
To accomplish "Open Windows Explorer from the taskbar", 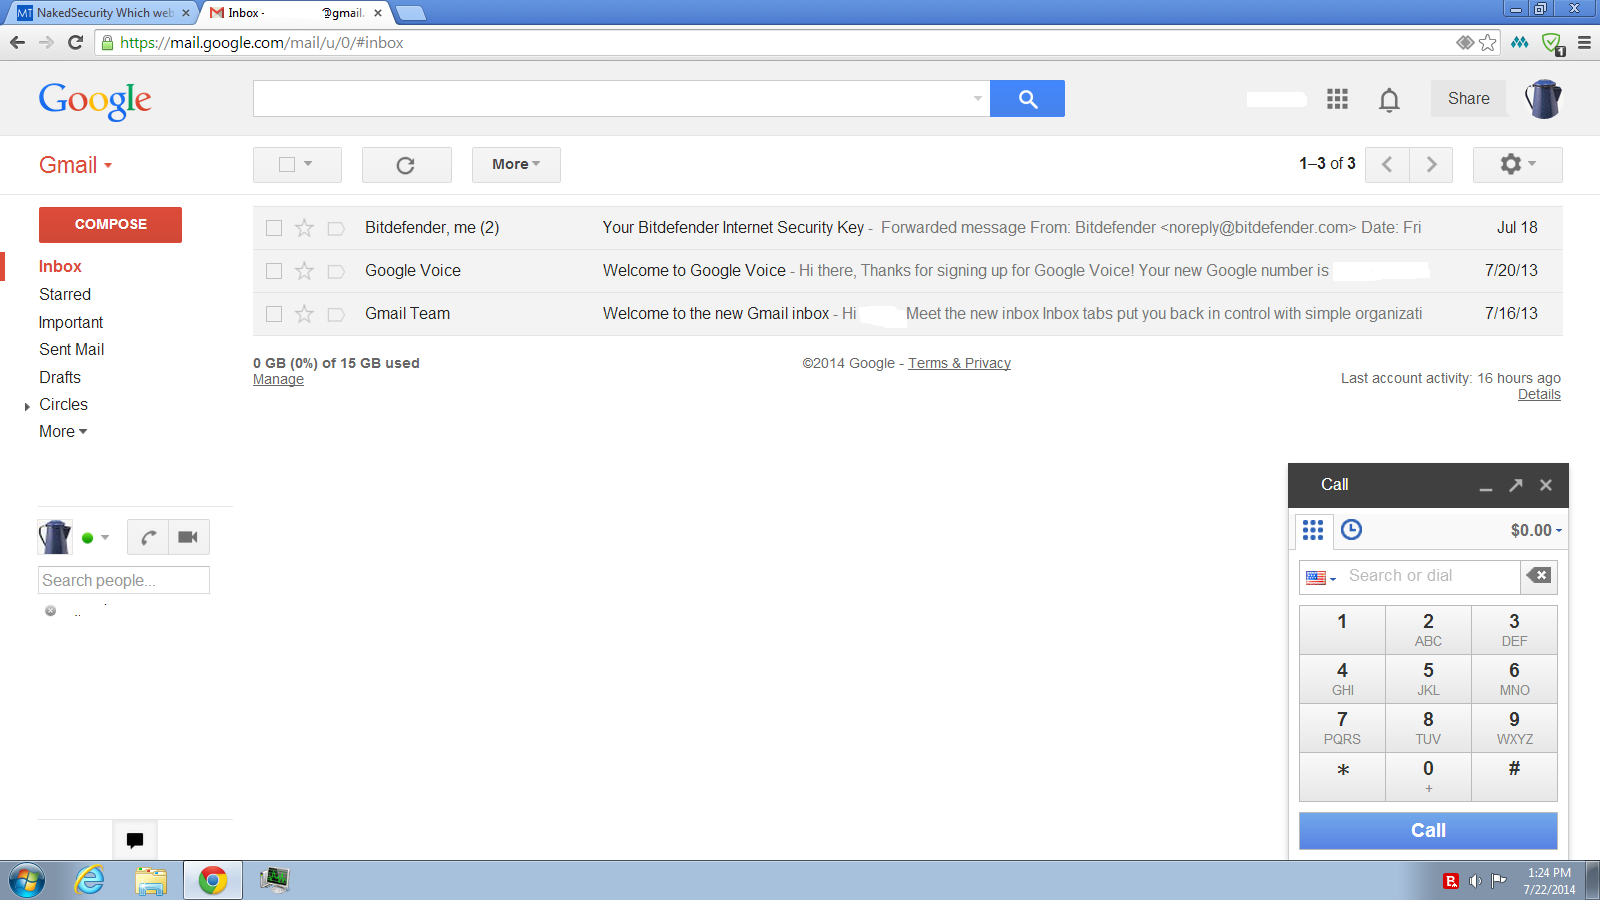I will coord(151,880).
